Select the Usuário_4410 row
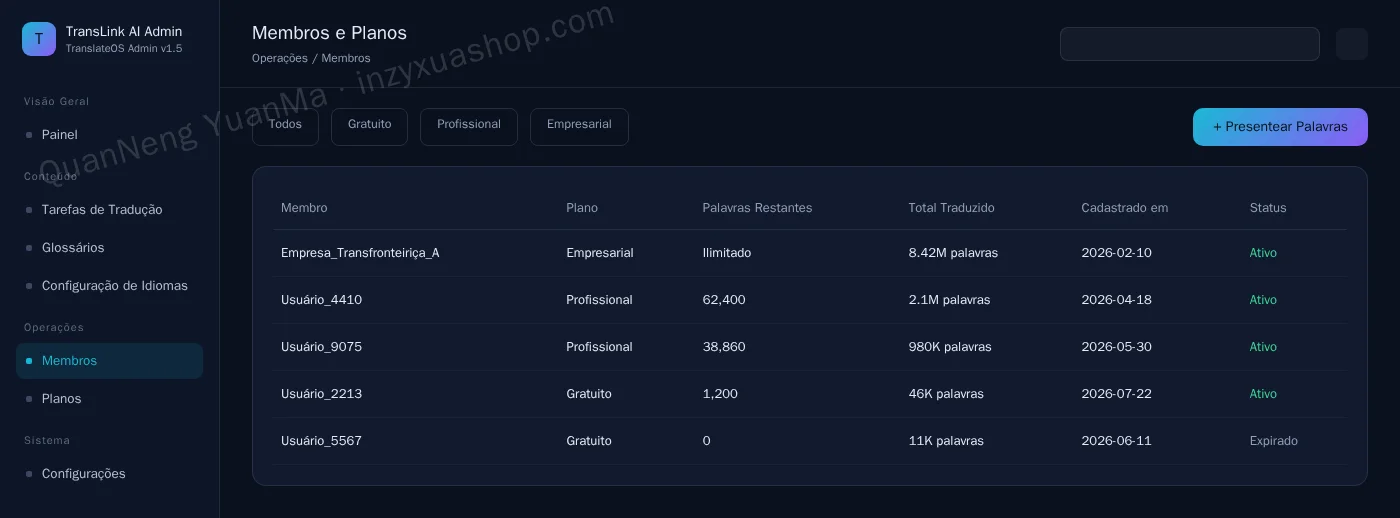The image size is (1400, 518). pos(810,300)
